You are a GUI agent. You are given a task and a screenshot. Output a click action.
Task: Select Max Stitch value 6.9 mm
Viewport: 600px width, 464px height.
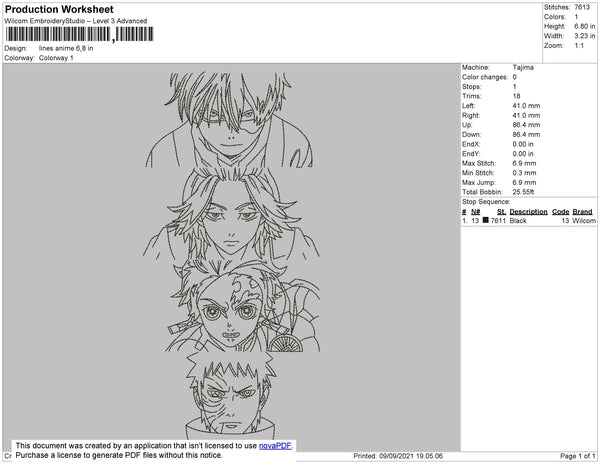pos(524,163)
